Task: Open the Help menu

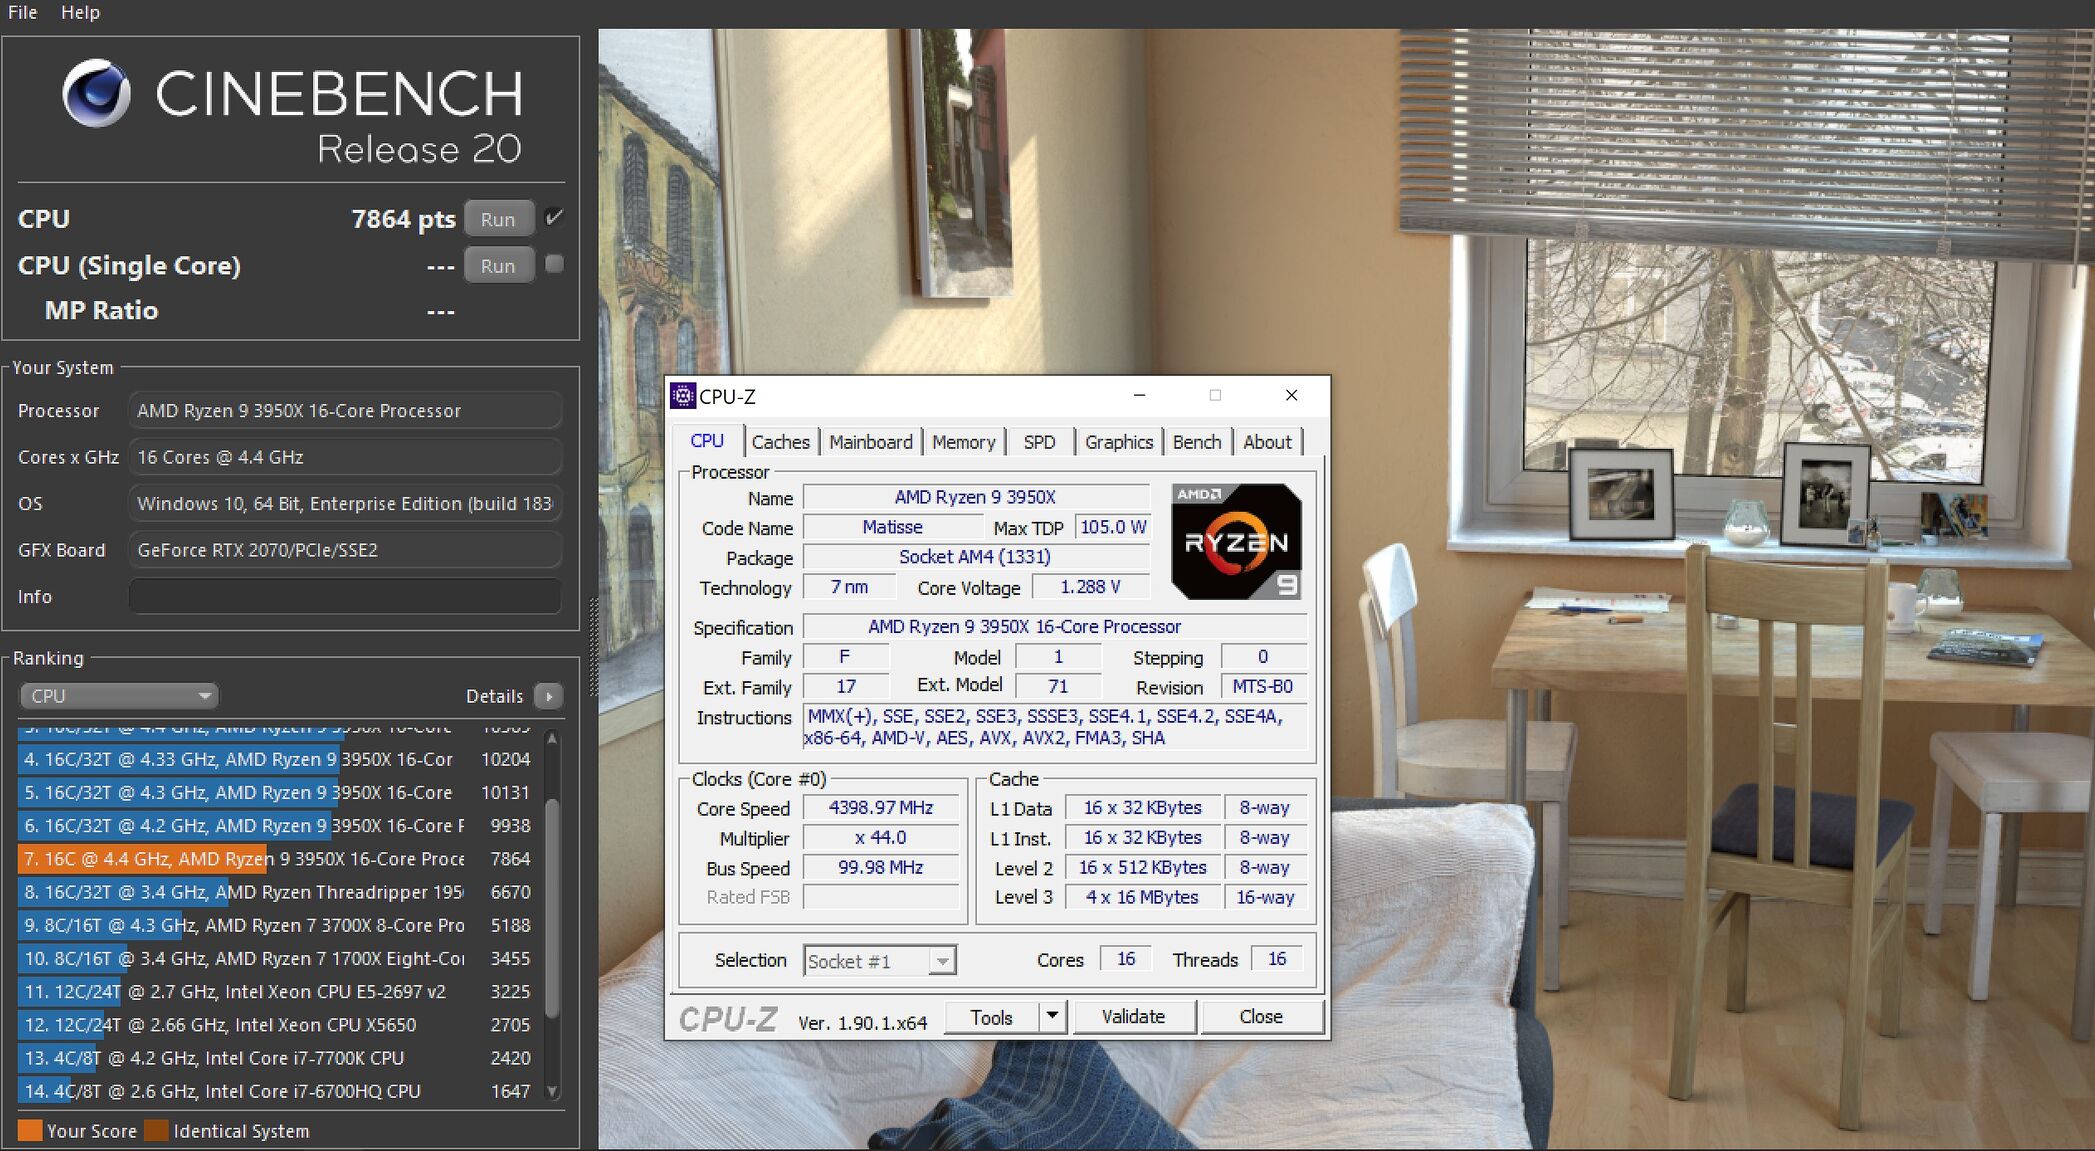Action: [x=80, y=12]
